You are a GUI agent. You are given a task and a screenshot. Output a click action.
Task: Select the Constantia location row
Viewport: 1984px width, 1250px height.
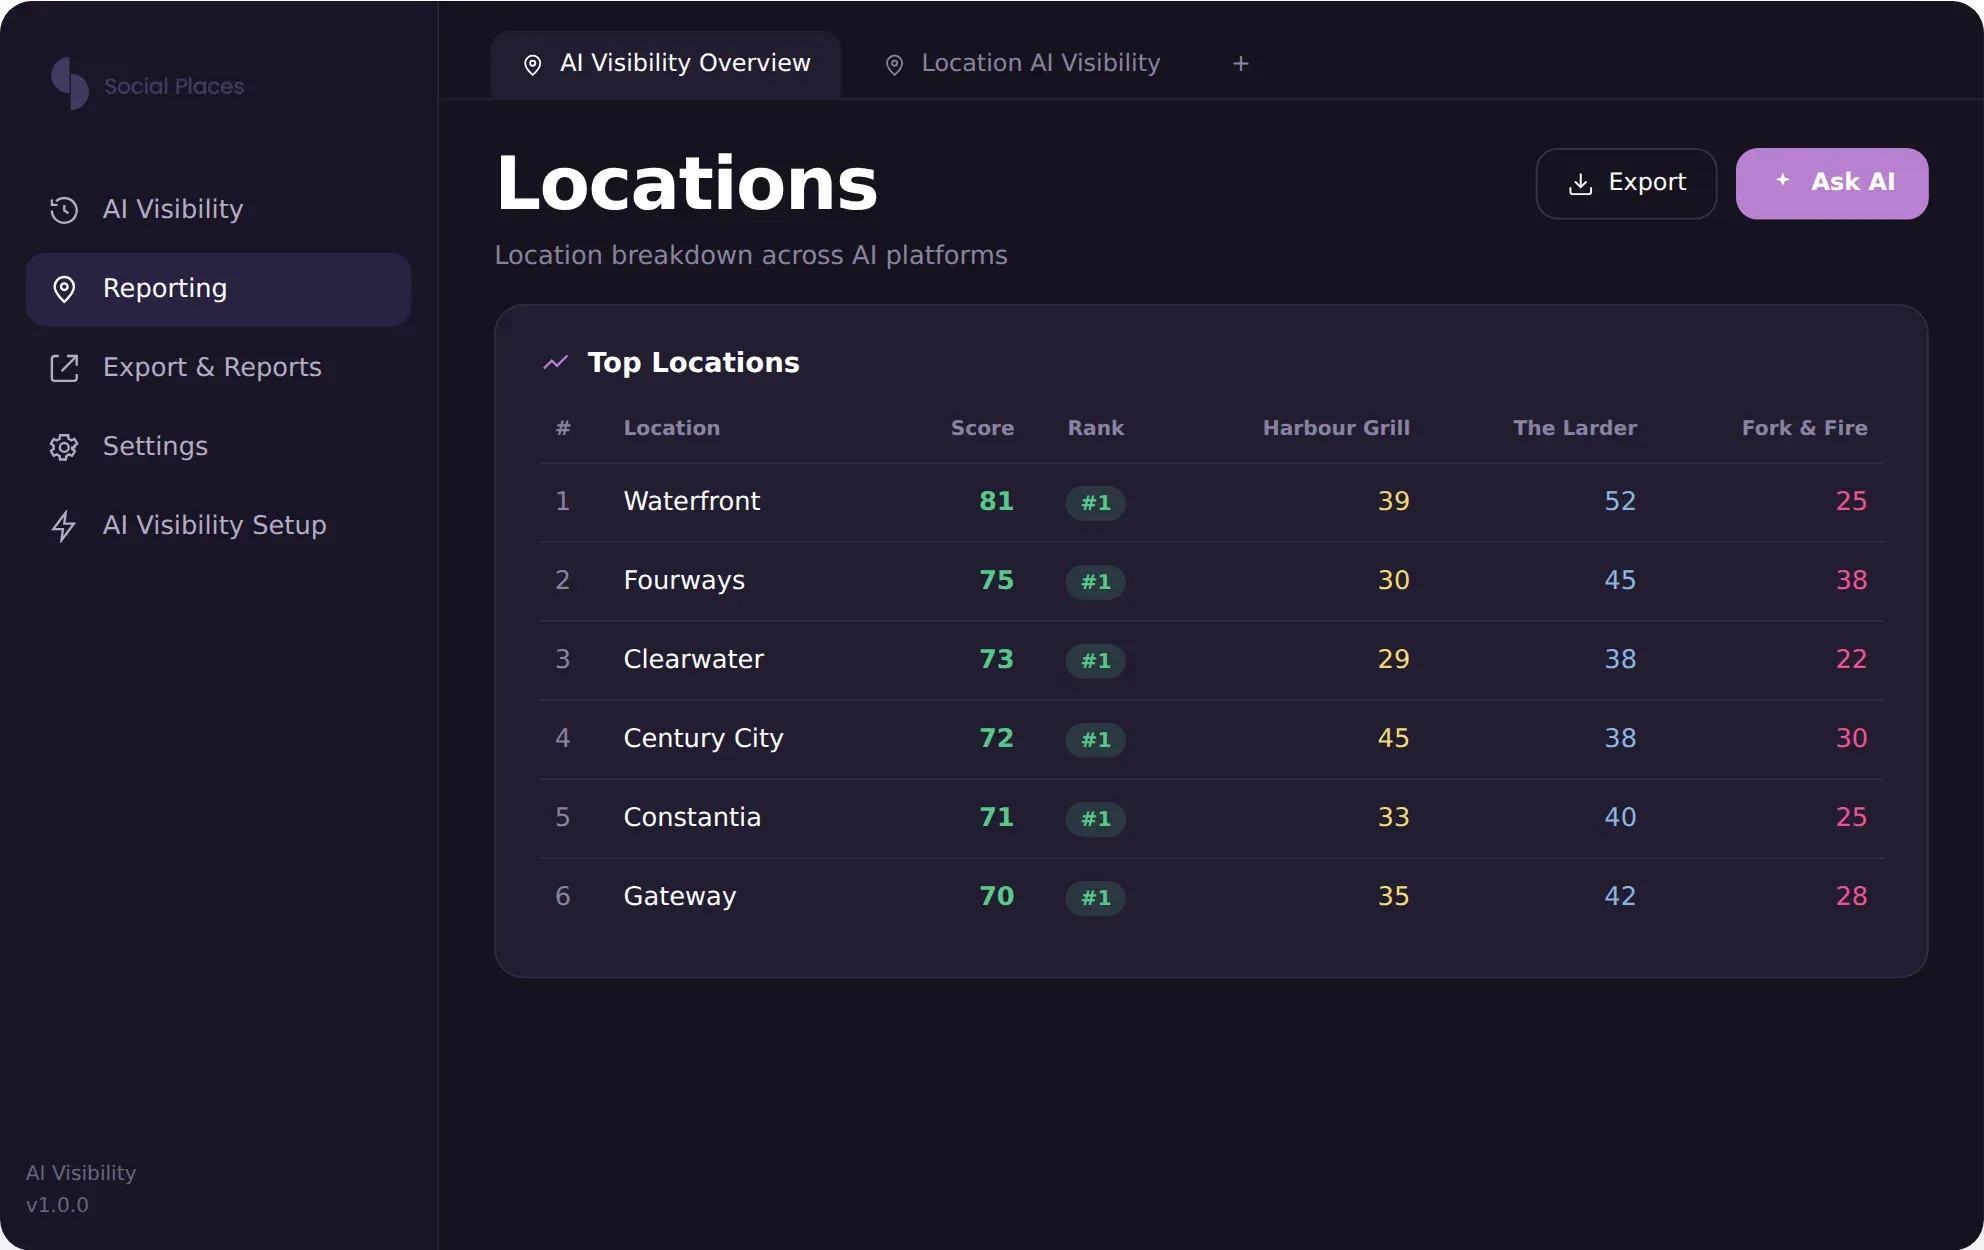pos(1211,818)
